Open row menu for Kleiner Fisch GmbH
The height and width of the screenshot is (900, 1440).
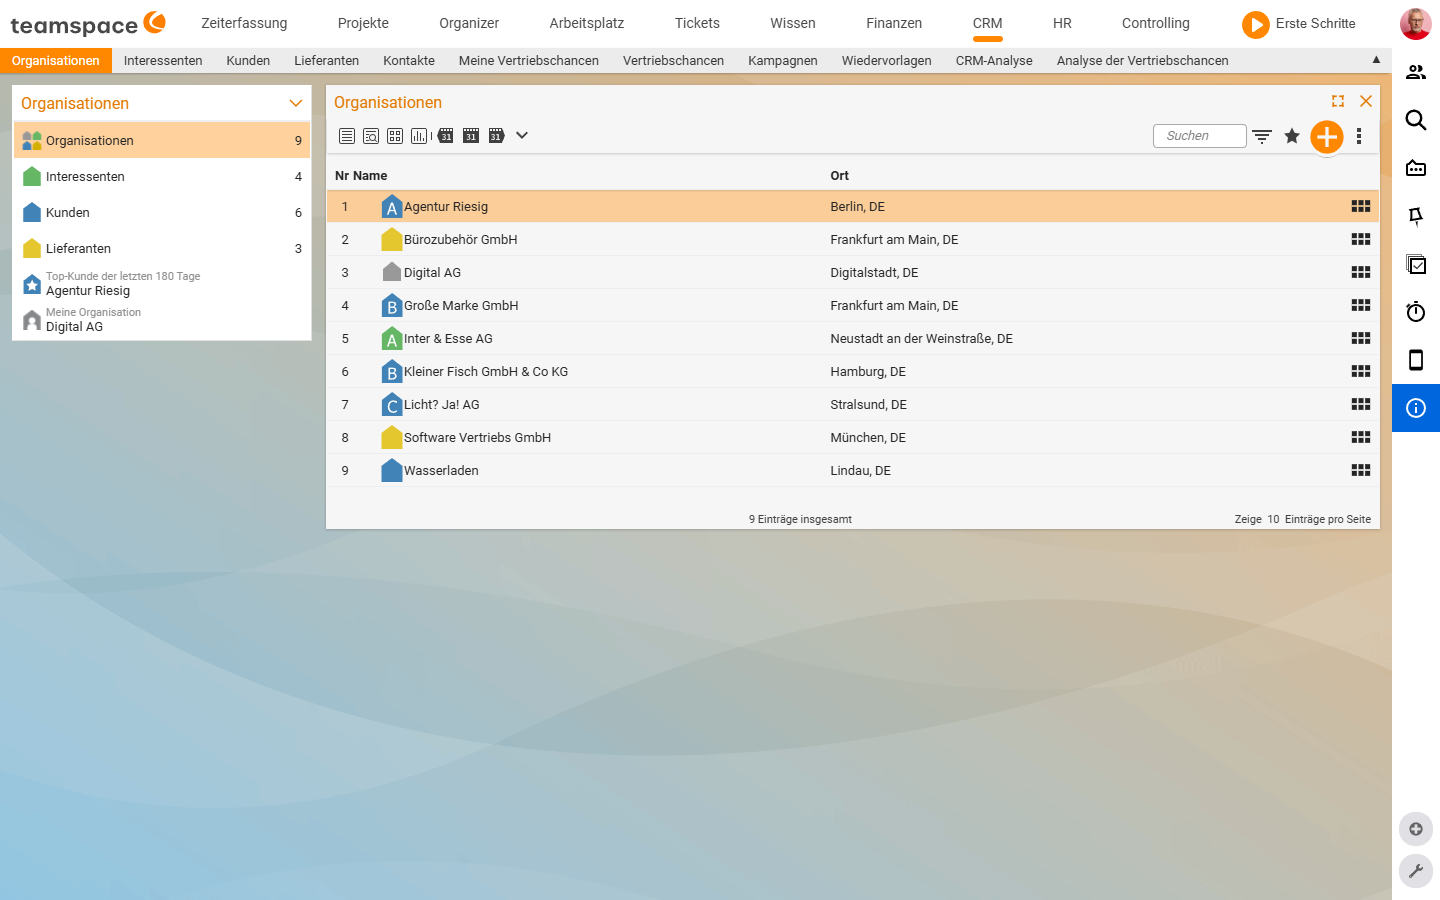(x=1361, y=371)
